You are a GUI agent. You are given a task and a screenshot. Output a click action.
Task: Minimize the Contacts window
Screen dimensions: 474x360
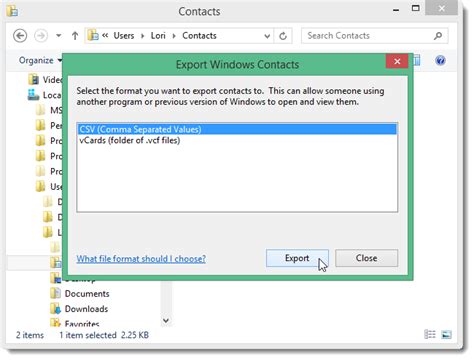click(x=396, y=10)
